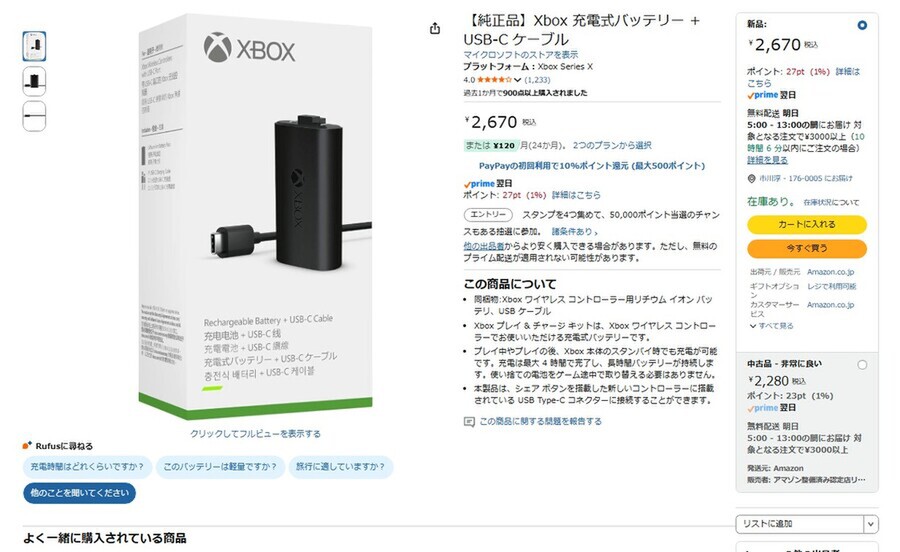900x552 pixels.
Task: Click the 今すぐ買う button
Action: click(x=806, y=248)
